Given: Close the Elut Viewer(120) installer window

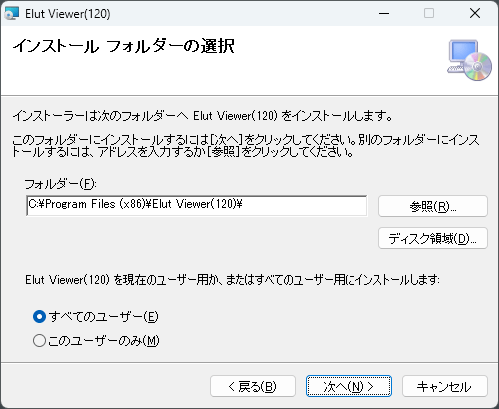Looking at the screenshot, I should point(475,14).
